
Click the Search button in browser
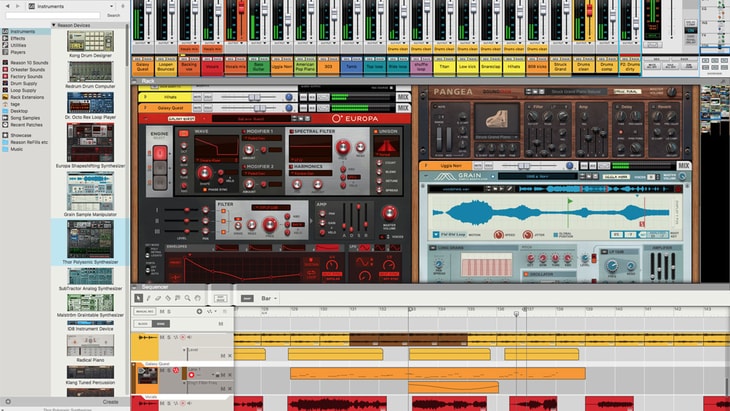[113, 15]
